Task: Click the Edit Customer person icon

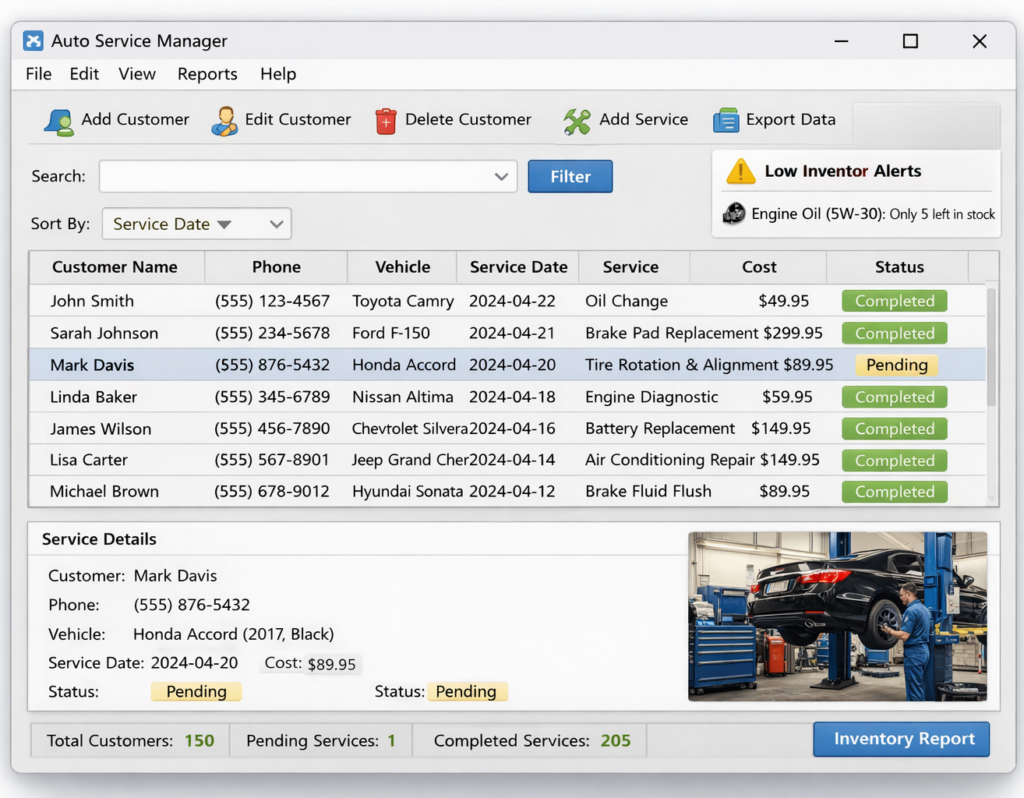Action: click(x=224, y=121)
